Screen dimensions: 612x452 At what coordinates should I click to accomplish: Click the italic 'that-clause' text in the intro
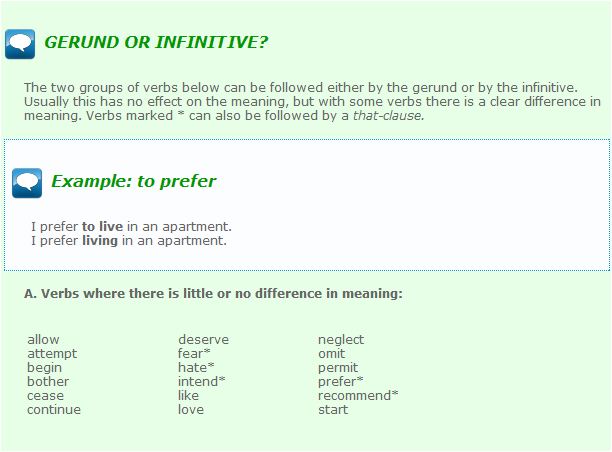tap(388, 116)
